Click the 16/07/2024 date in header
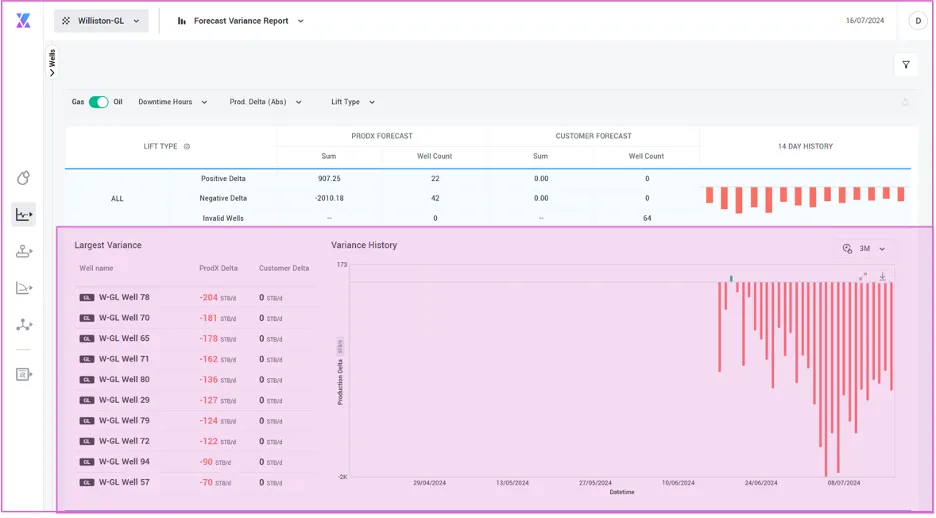The width and height of the screenshot is (936, 518). 865,21
